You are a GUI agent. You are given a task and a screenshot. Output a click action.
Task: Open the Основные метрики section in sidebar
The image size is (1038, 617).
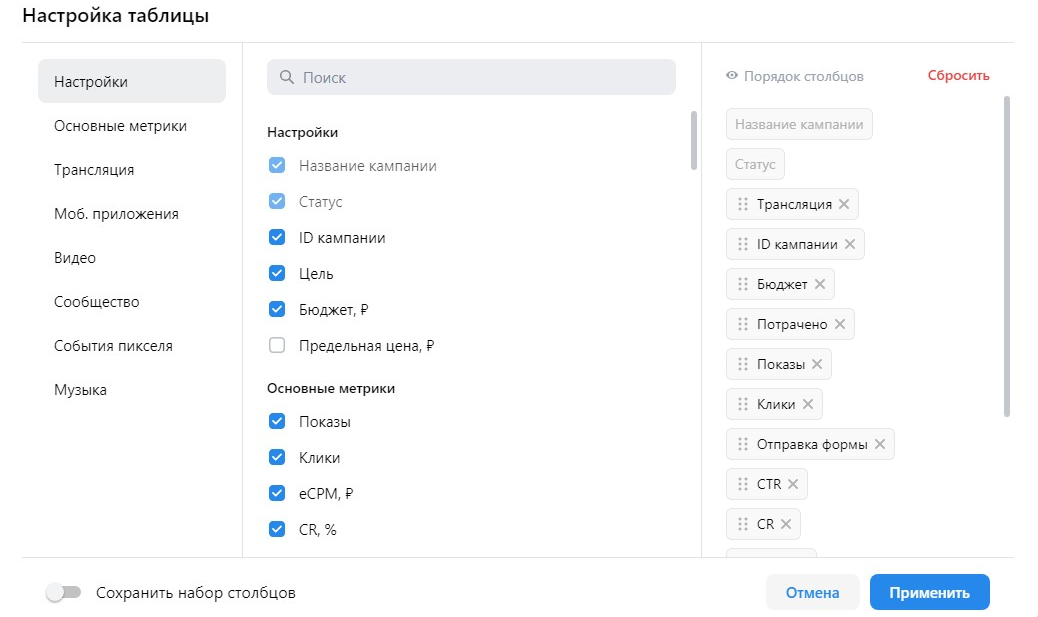pos(120,126)
